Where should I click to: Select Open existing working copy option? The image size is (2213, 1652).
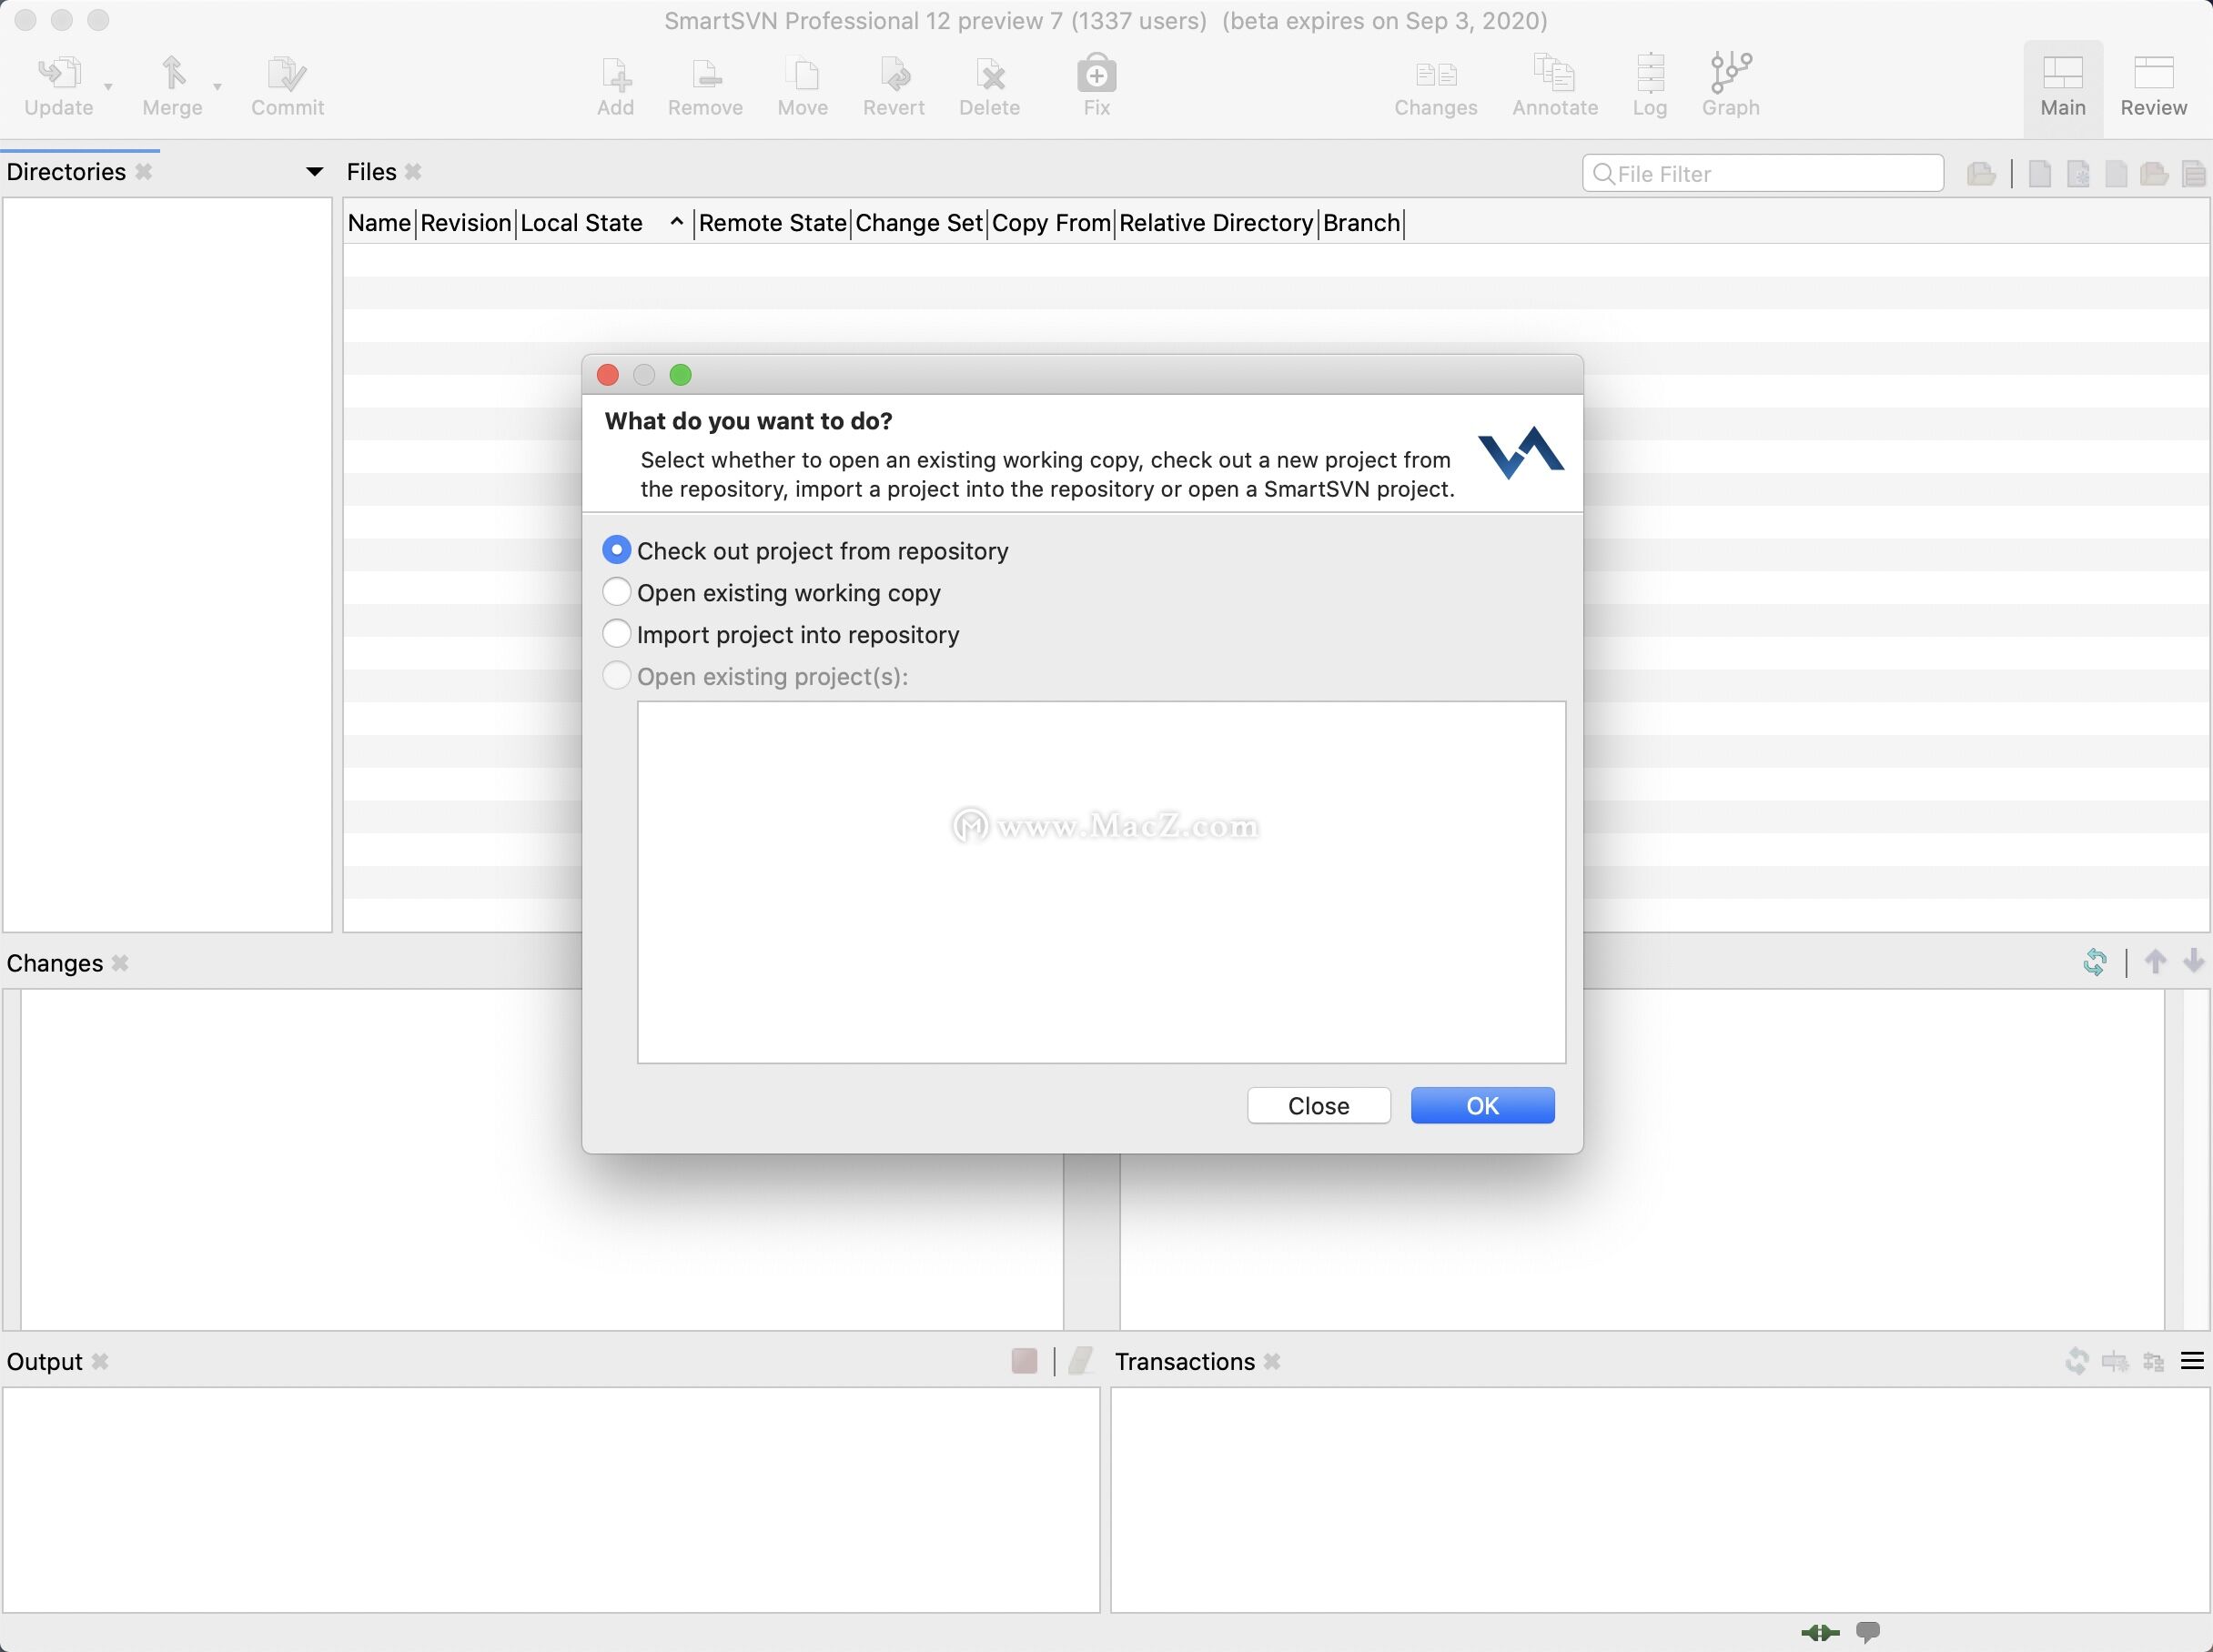point(616,591)
